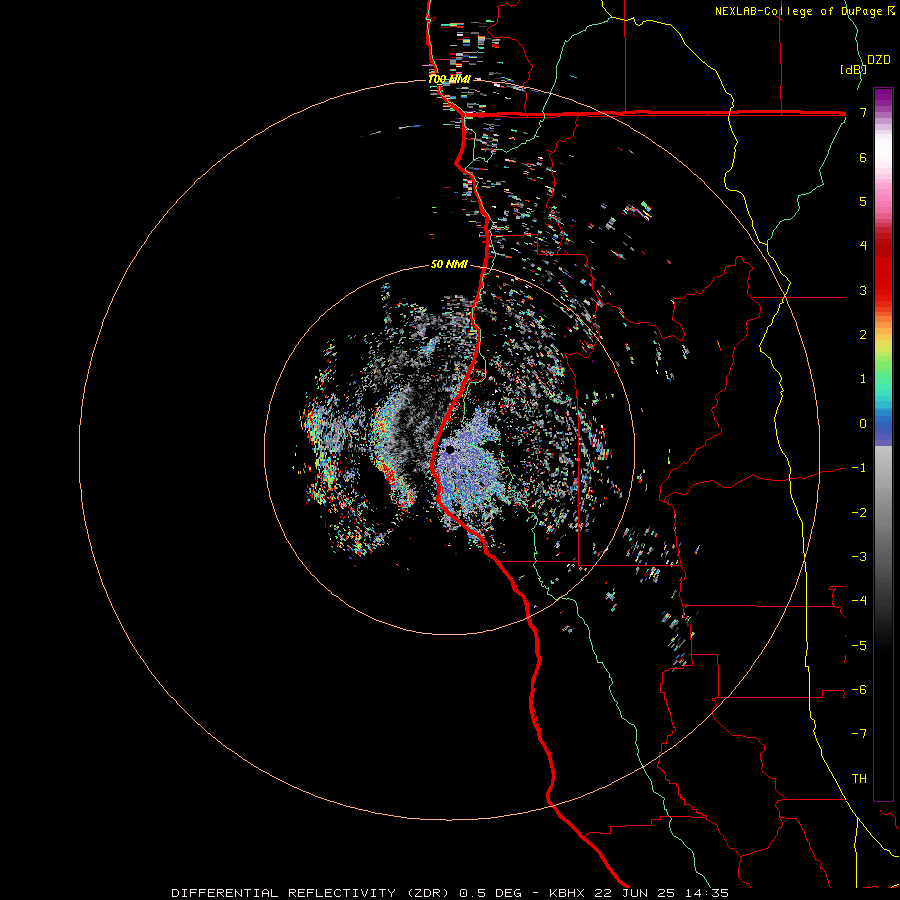Click the 4 value on the color scale
The image size is (900, 900).
click(x=863, y=246)
